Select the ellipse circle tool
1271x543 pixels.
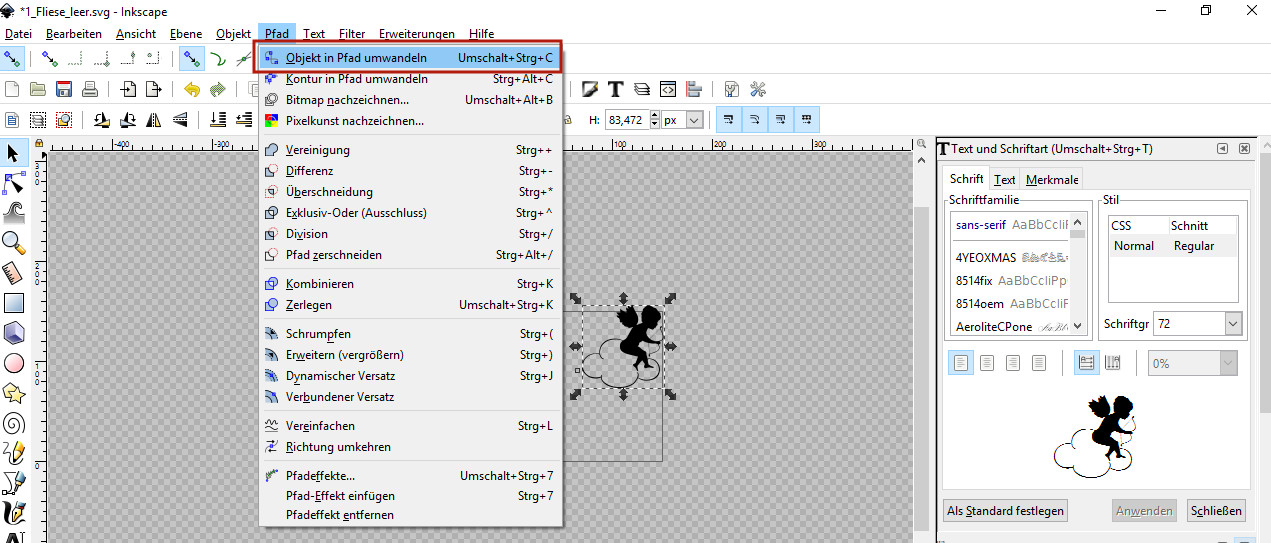point(14,362)
